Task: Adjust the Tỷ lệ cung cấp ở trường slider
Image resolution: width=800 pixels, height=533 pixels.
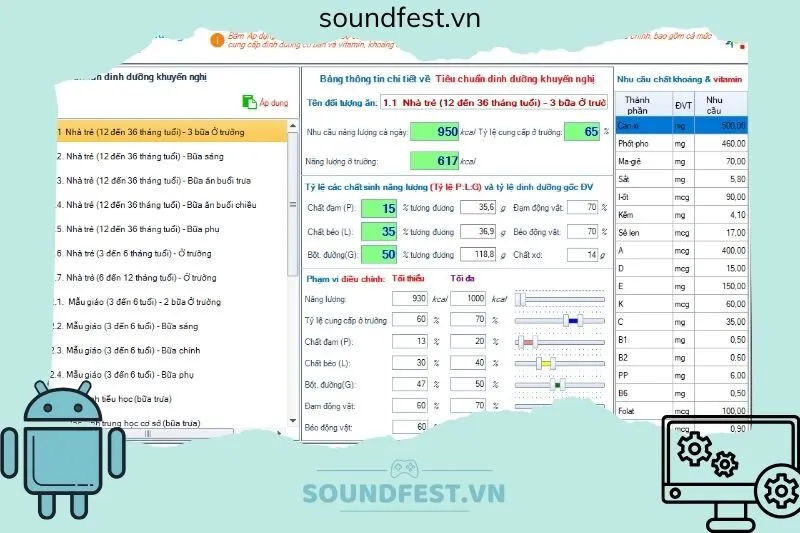Action: click(x=573, y=320)
